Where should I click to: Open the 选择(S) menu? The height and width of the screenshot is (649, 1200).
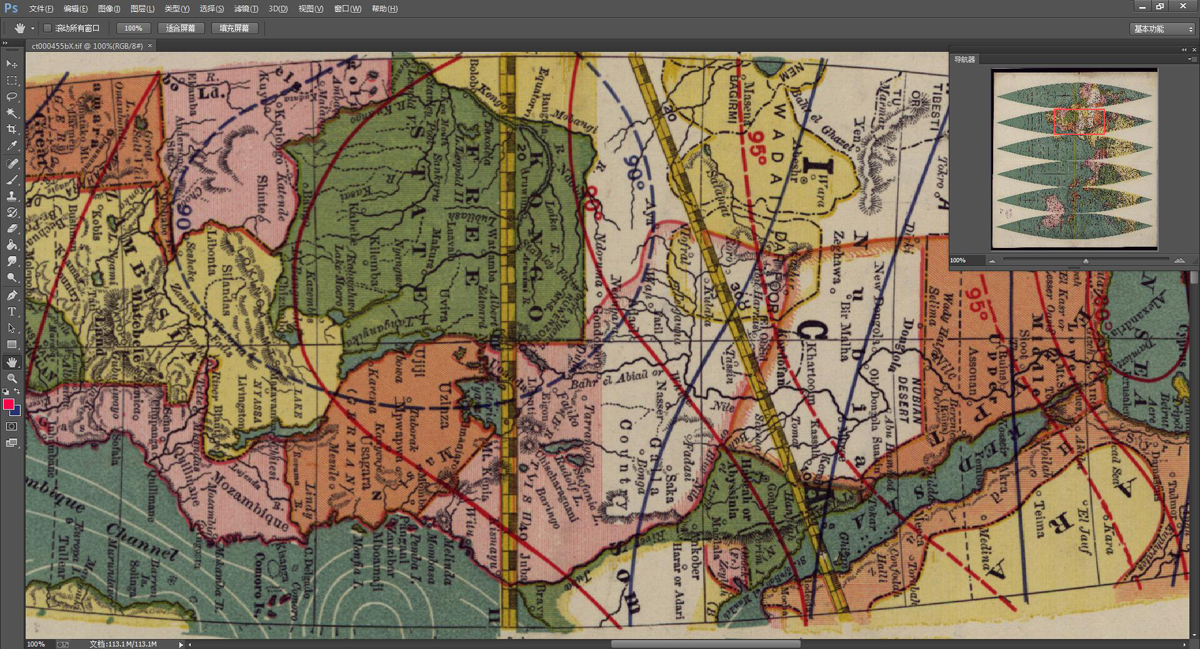(x=212, y=8)
